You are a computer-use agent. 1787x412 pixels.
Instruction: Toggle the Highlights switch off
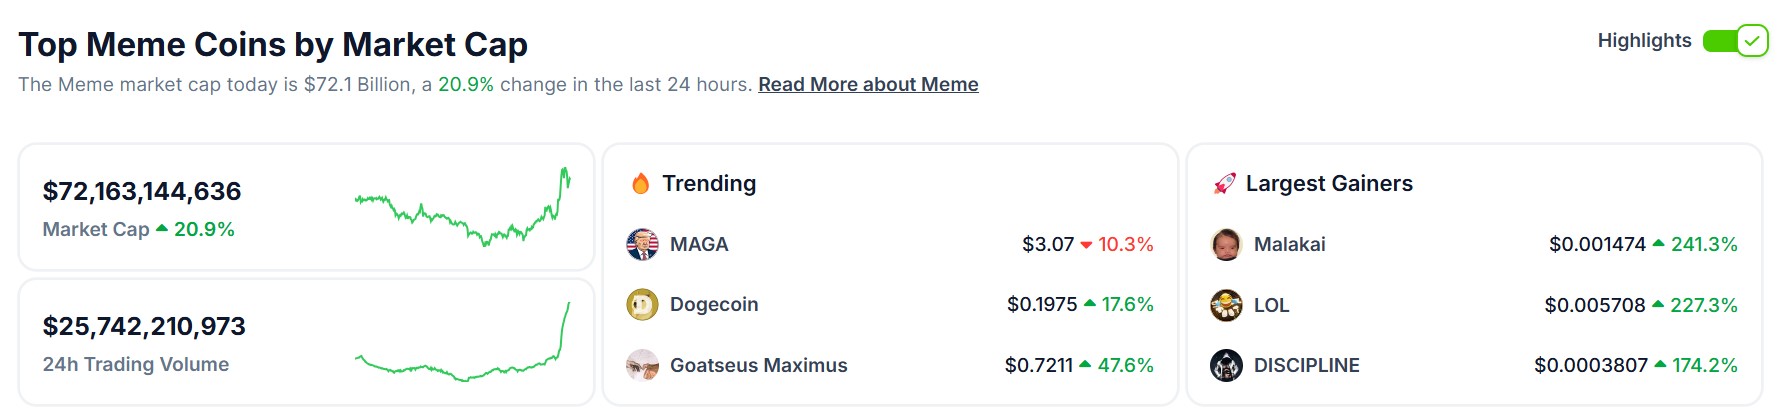tap(1736, 41)
